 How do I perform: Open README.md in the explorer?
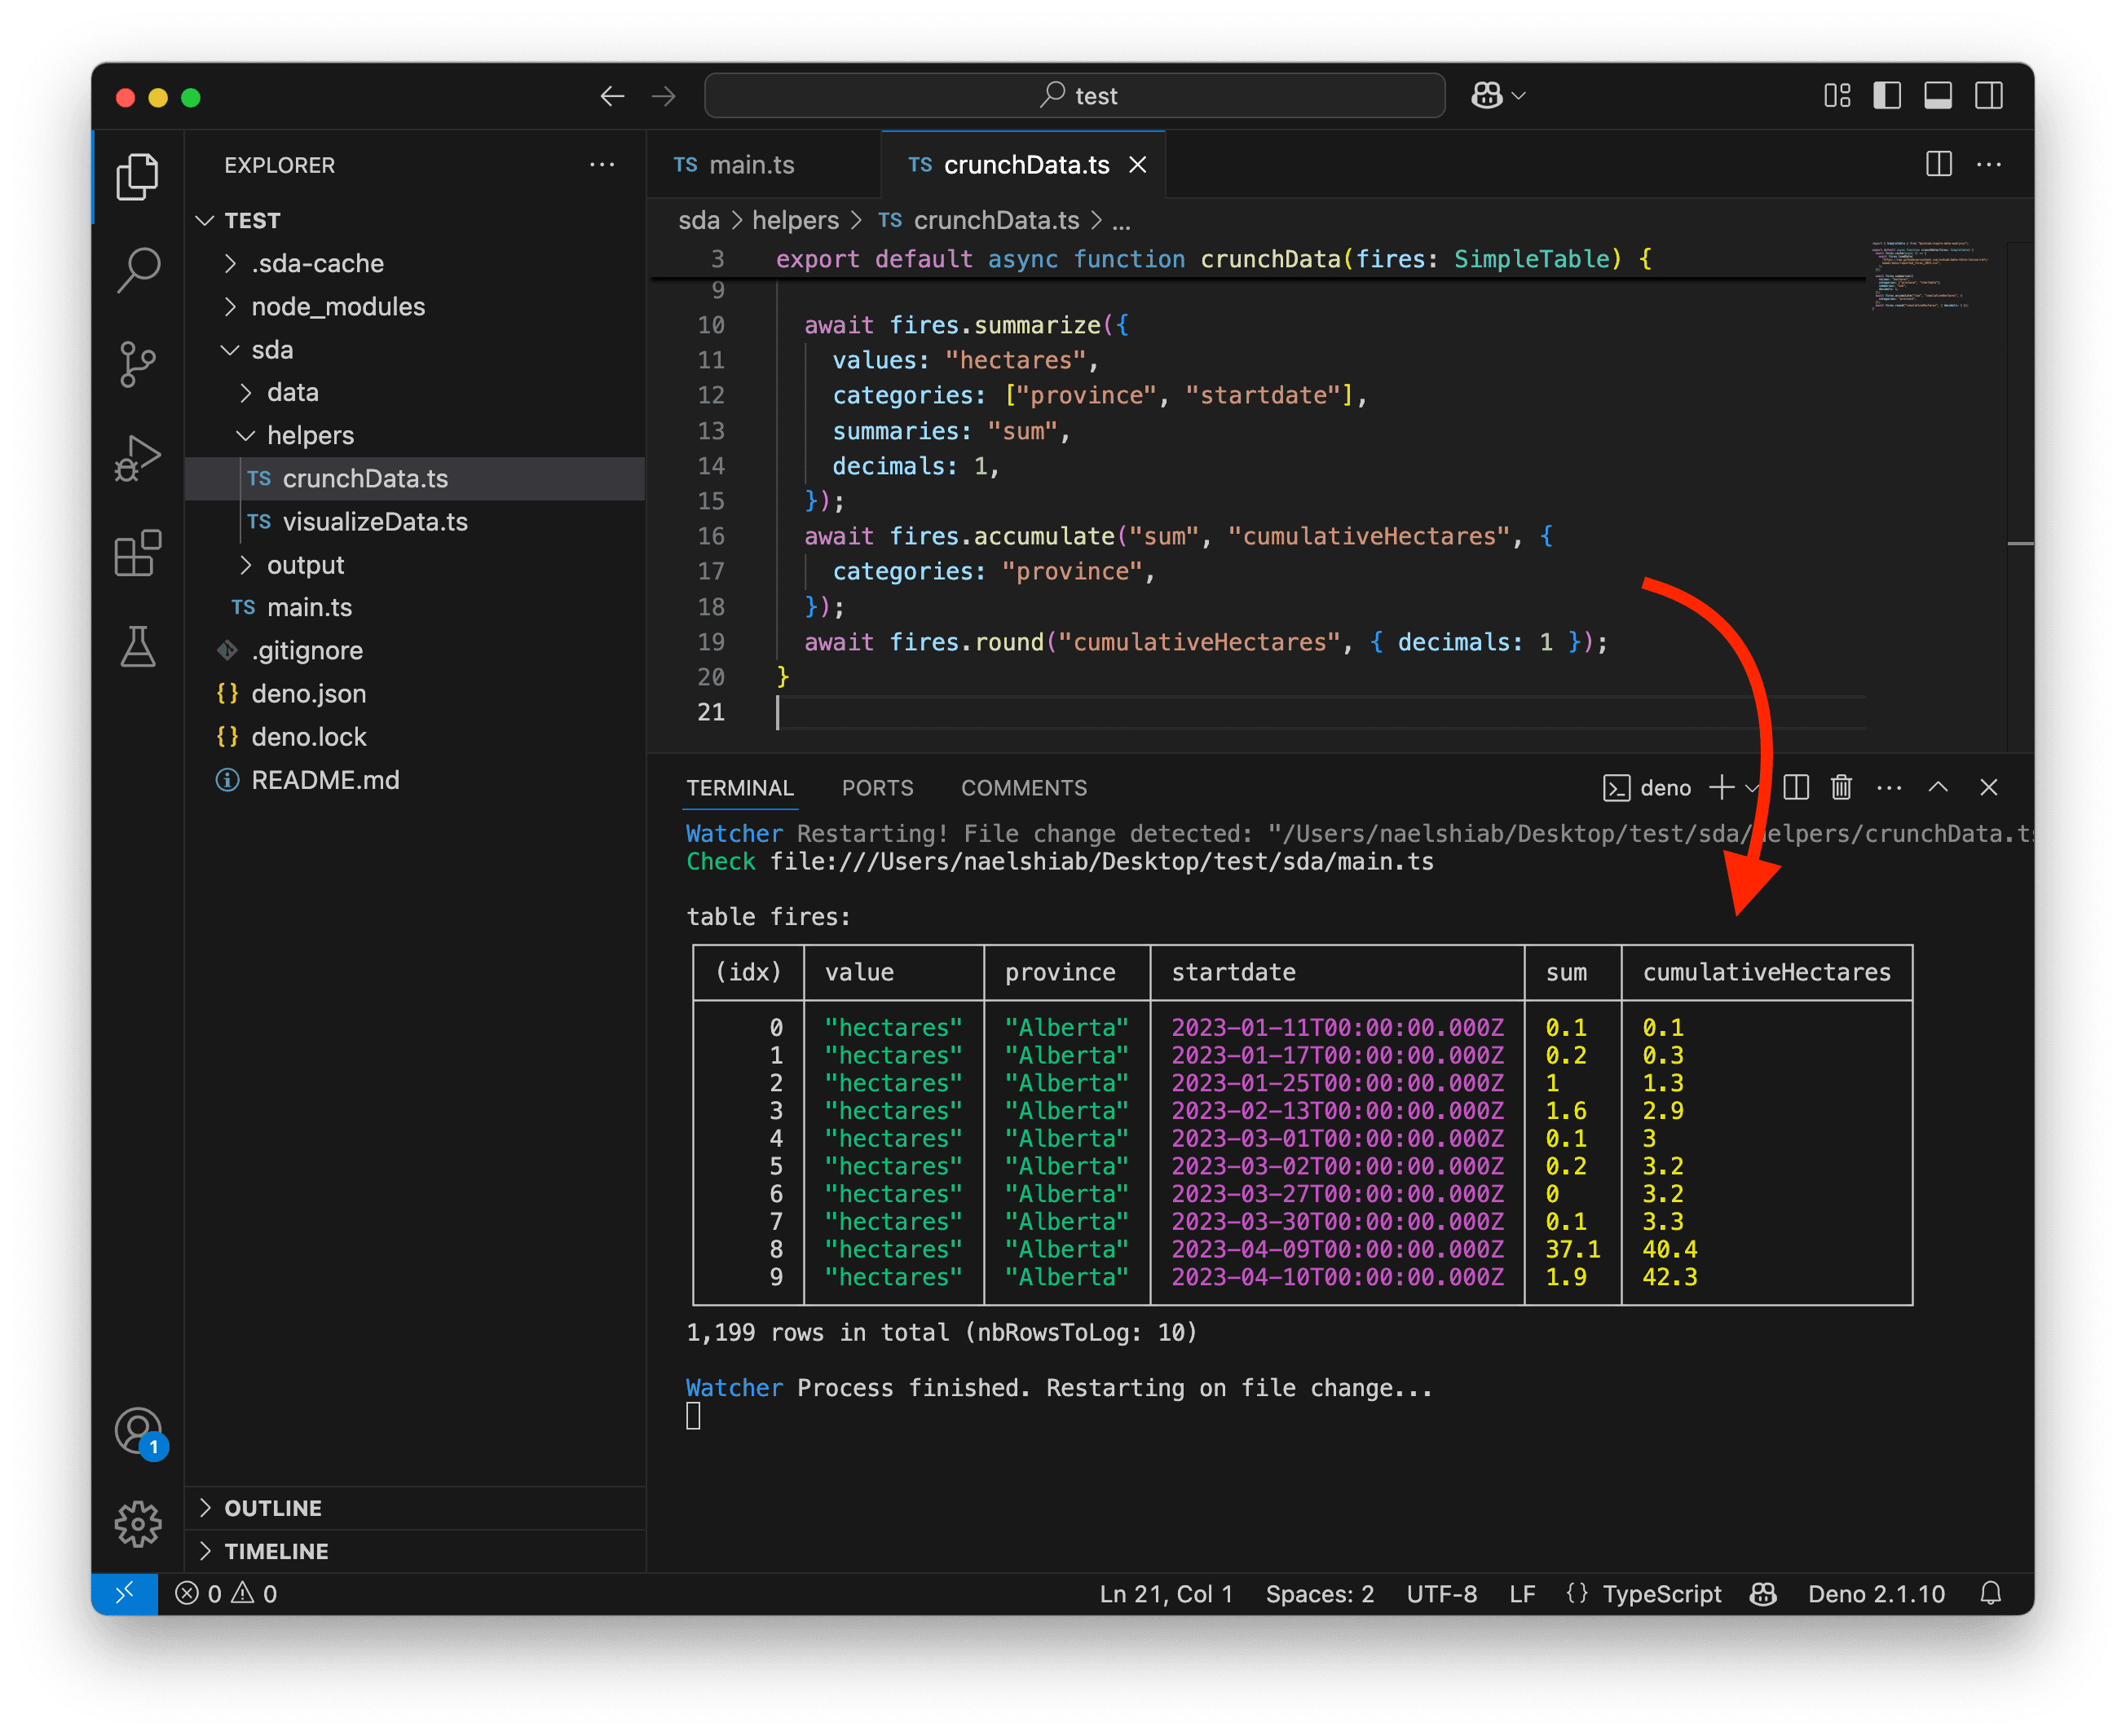[x=415, y=780]
